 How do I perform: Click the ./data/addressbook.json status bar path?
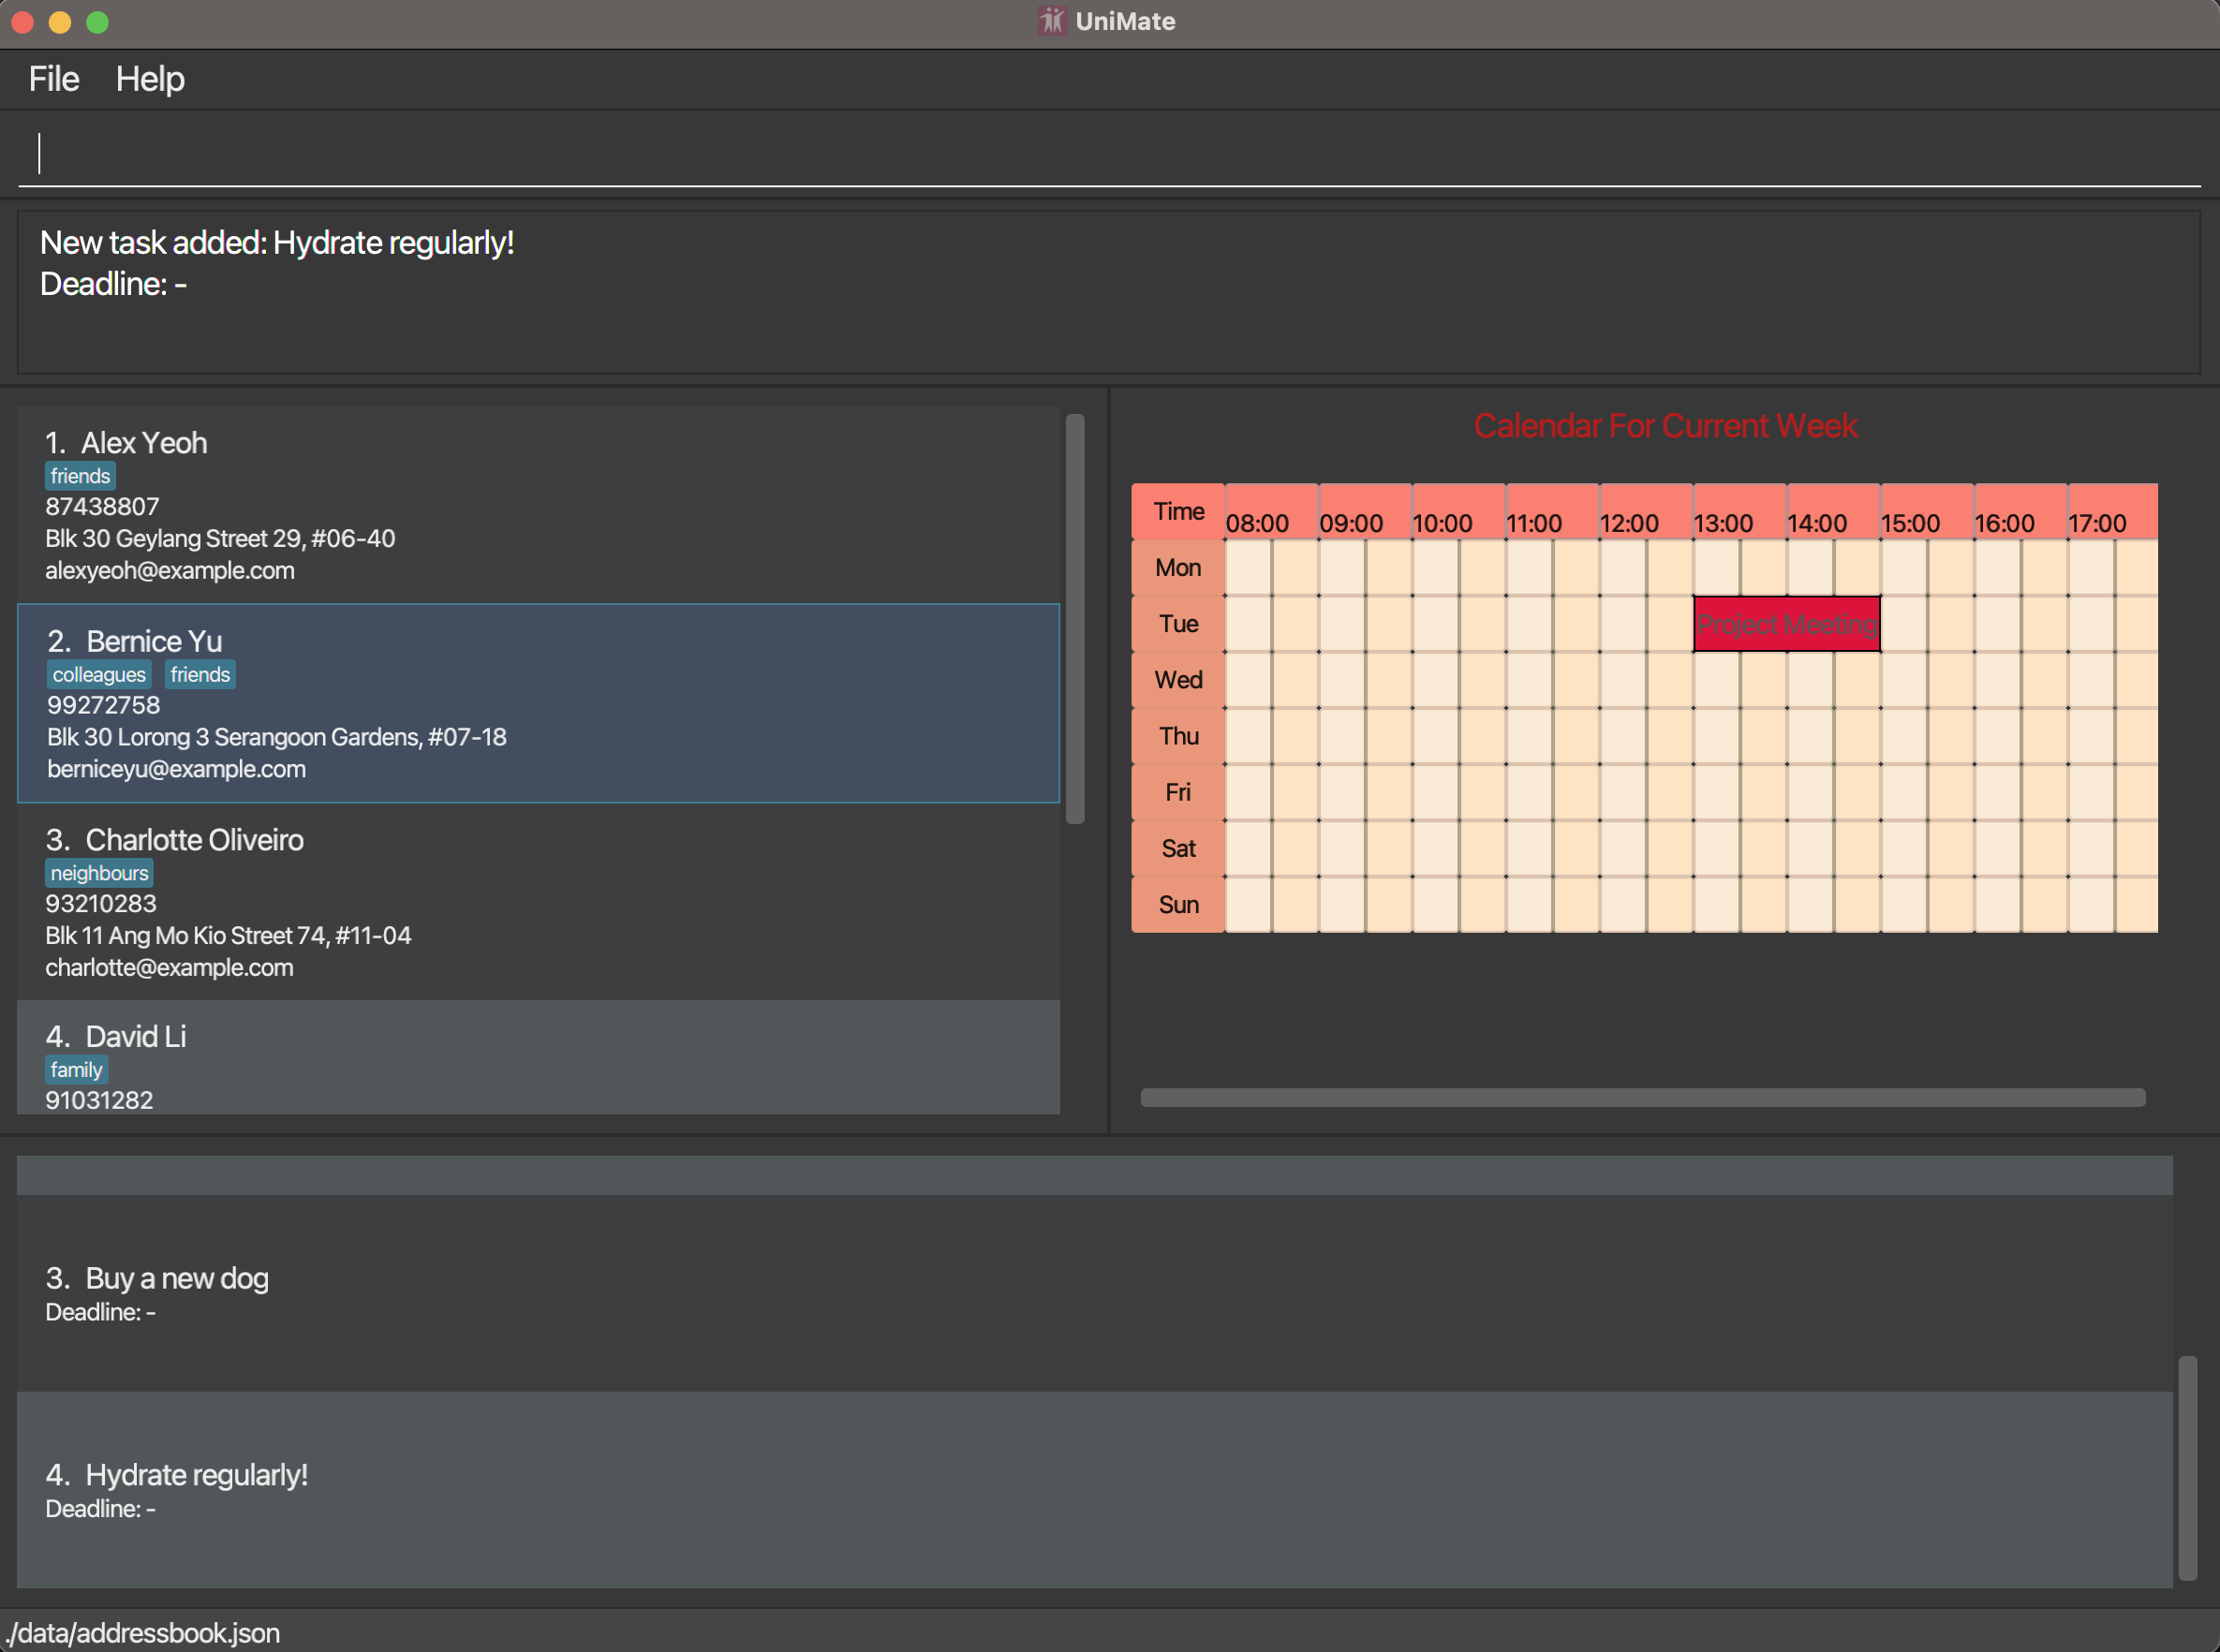tap(141, 1633)
